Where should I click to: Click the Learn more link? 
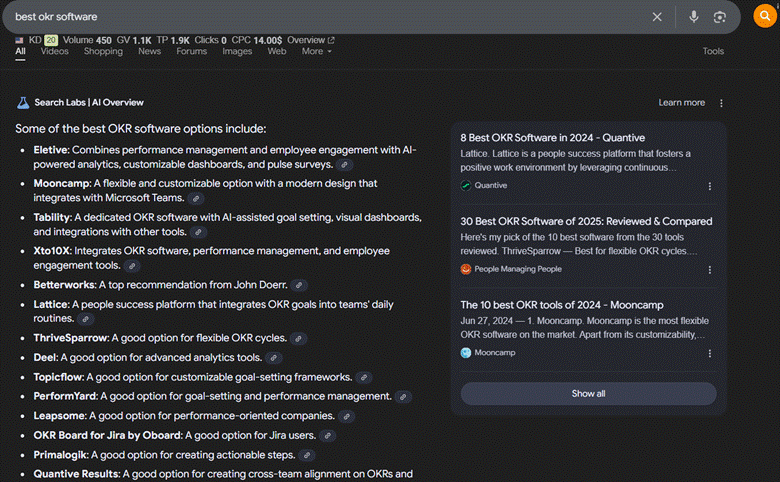click(682, 102)
